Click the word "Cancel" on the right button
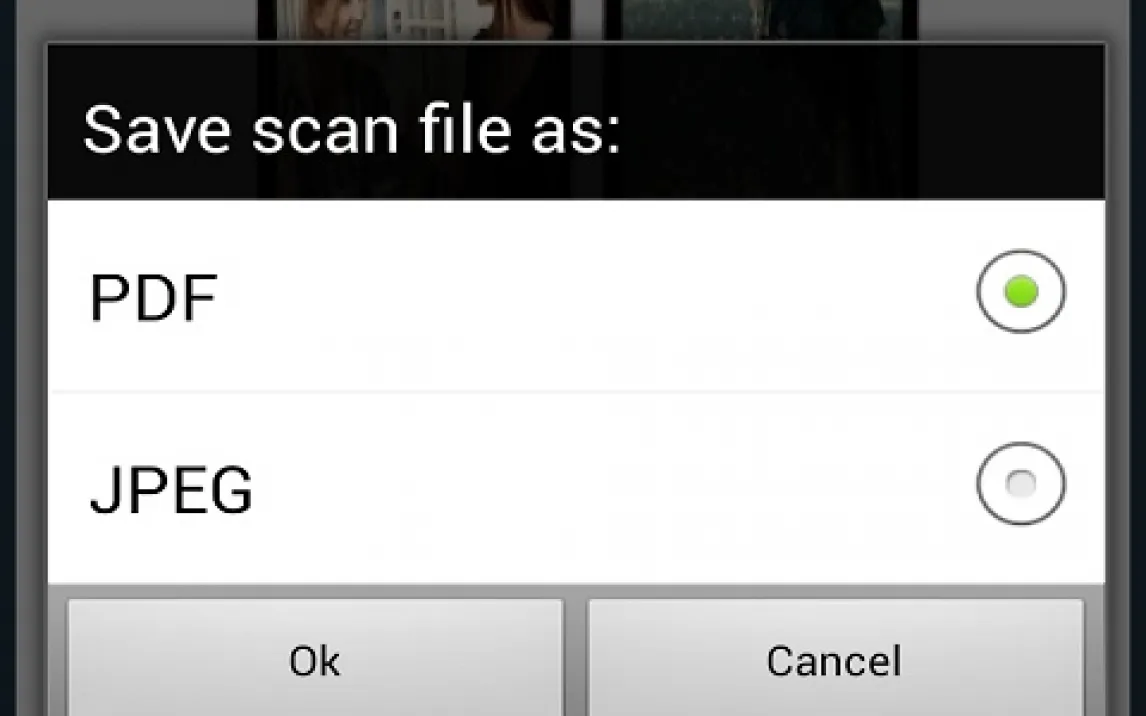The height and width of the screenshot is (716, 1146). [834, 660]
